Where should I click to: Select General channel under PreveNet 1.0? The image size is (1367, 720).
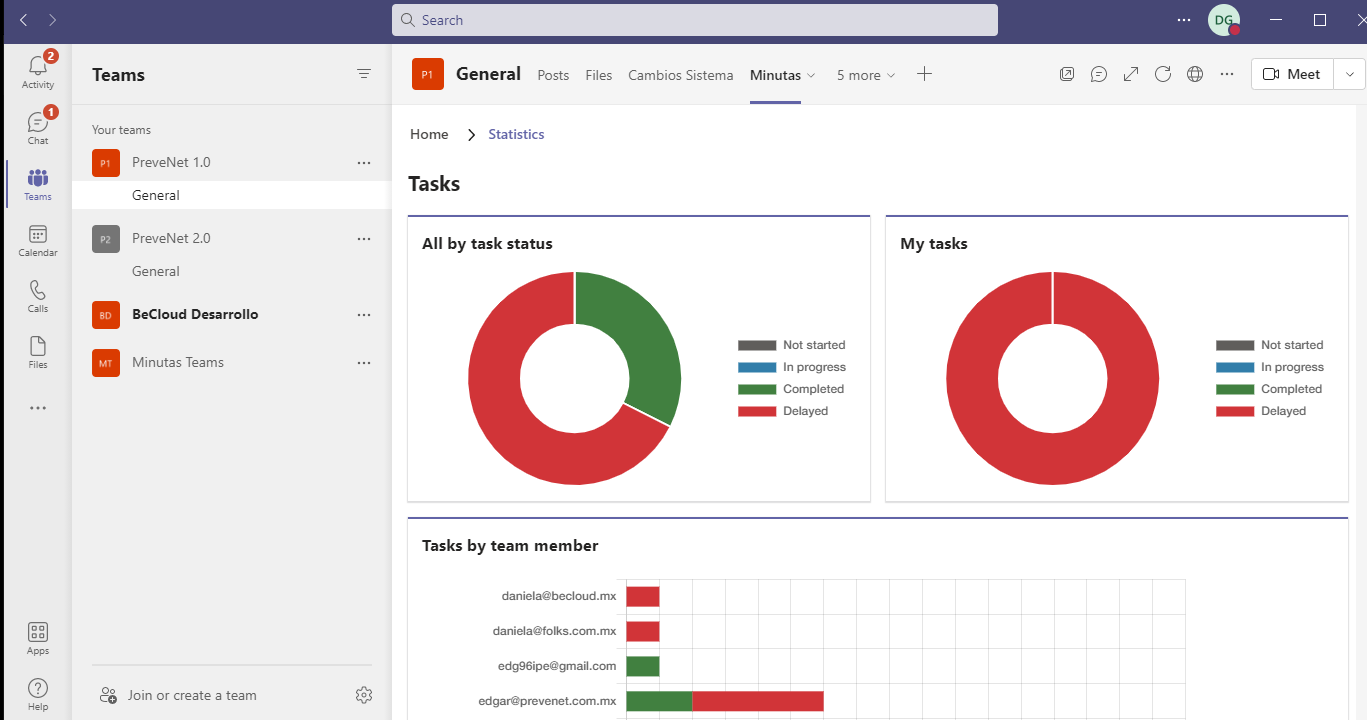pyautogui.click(x=232, y=195)
